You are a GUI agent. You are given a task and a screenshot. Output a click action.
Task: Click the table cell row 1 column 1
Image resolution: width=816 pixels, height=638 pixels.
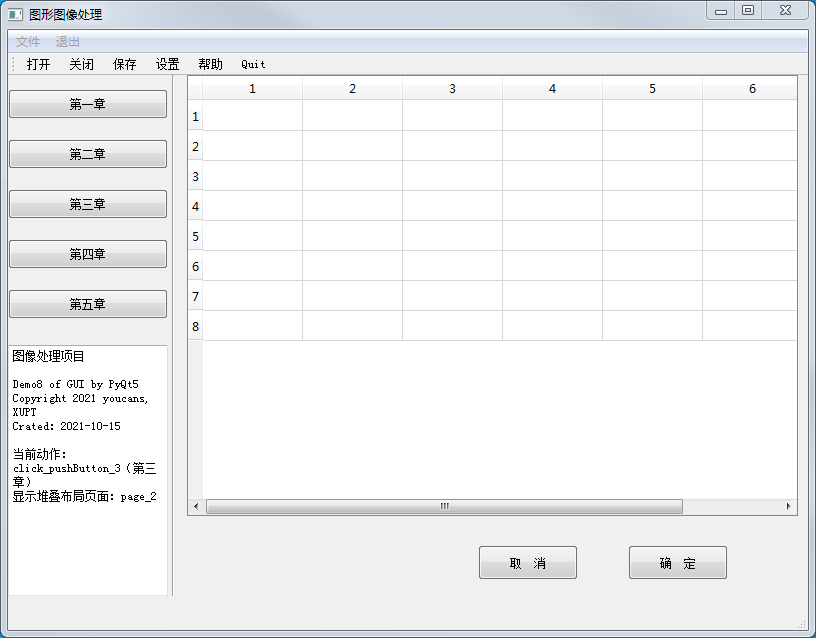(x=252, y=116)
